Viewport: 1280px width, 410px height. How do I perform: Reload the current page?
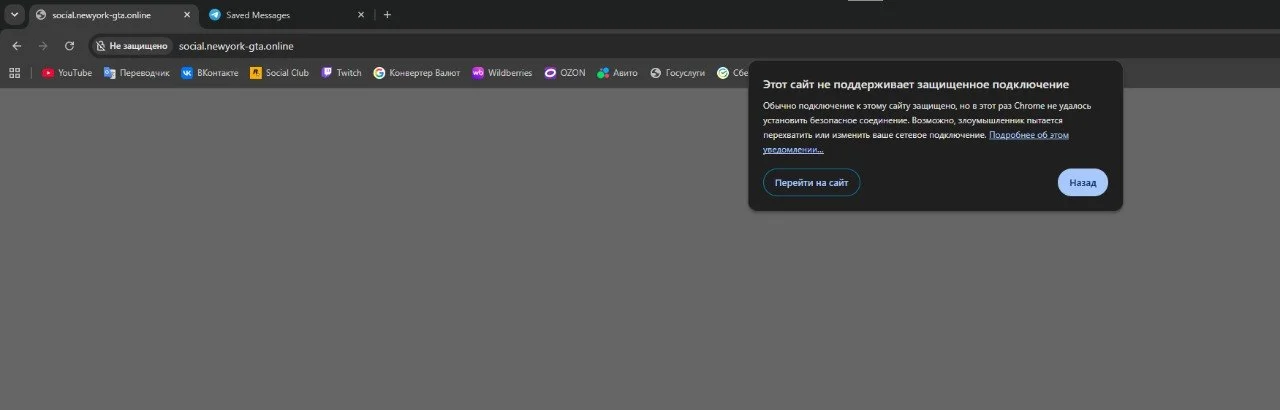tap(69, 46)
